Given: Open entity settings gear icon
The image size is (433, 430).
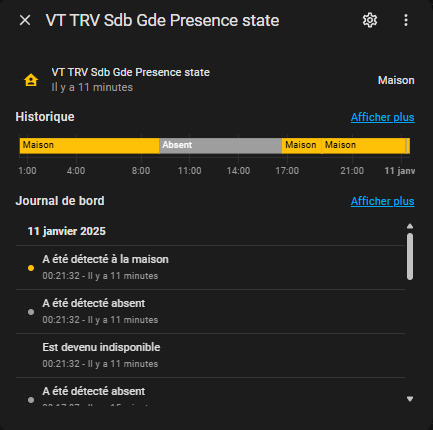Looking at the screenshot, I should click(370, 20).
